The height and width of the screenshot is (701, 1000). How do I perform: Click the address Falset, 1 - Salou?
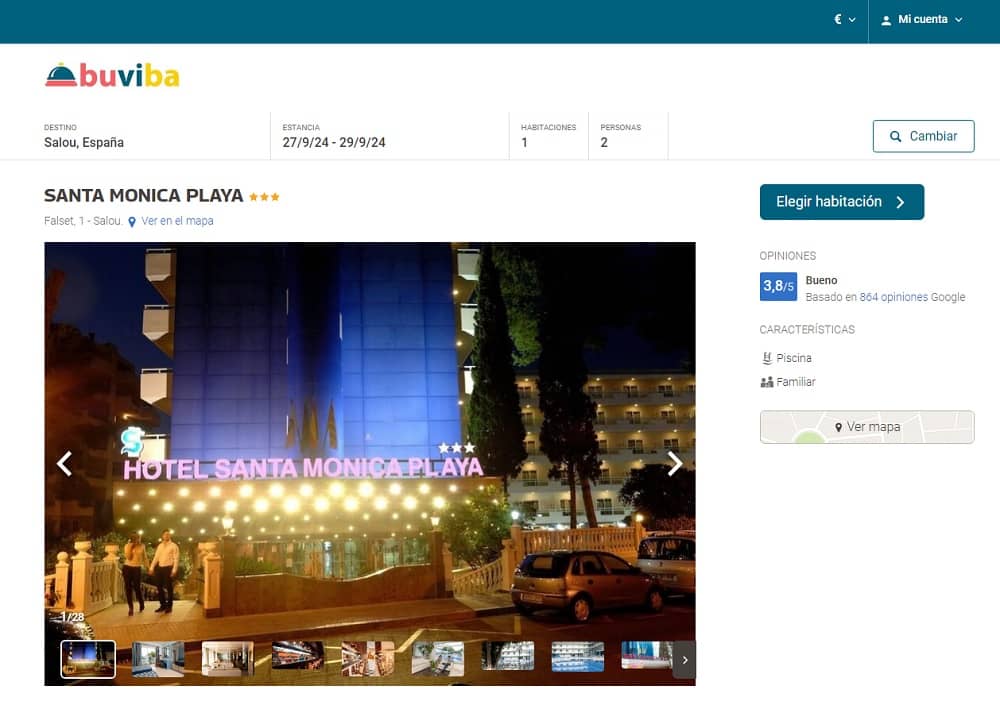[x=83, y=221]
